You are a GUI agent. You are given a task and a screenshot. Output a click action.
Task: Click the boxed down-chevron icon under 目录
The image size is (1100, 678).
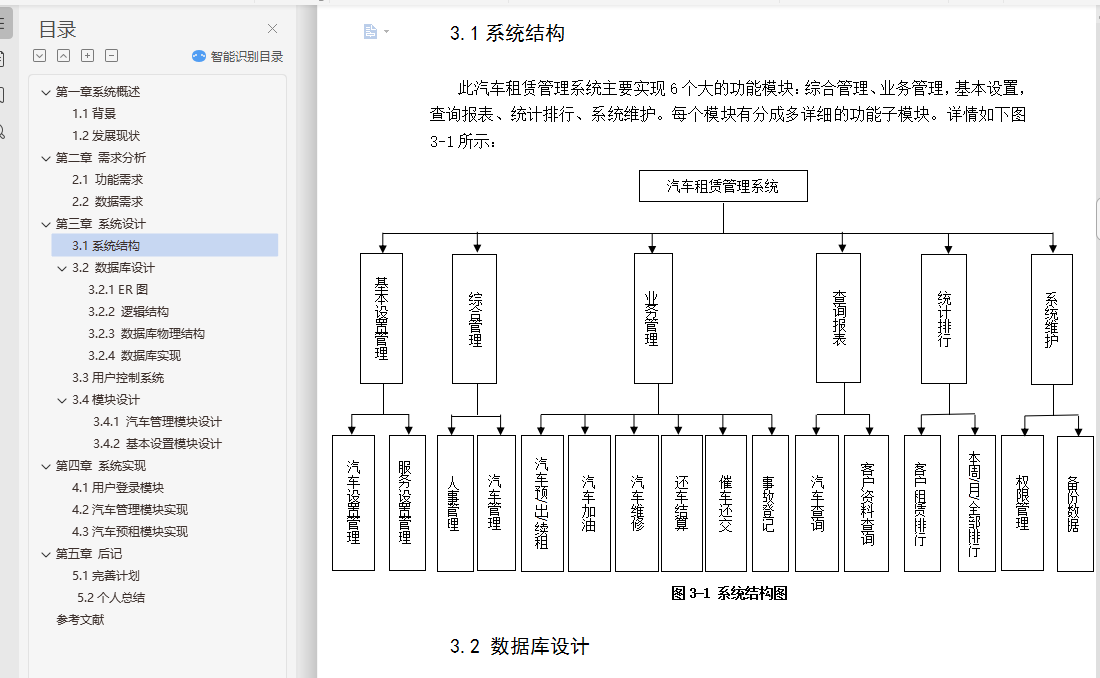[x=39, y=55]
